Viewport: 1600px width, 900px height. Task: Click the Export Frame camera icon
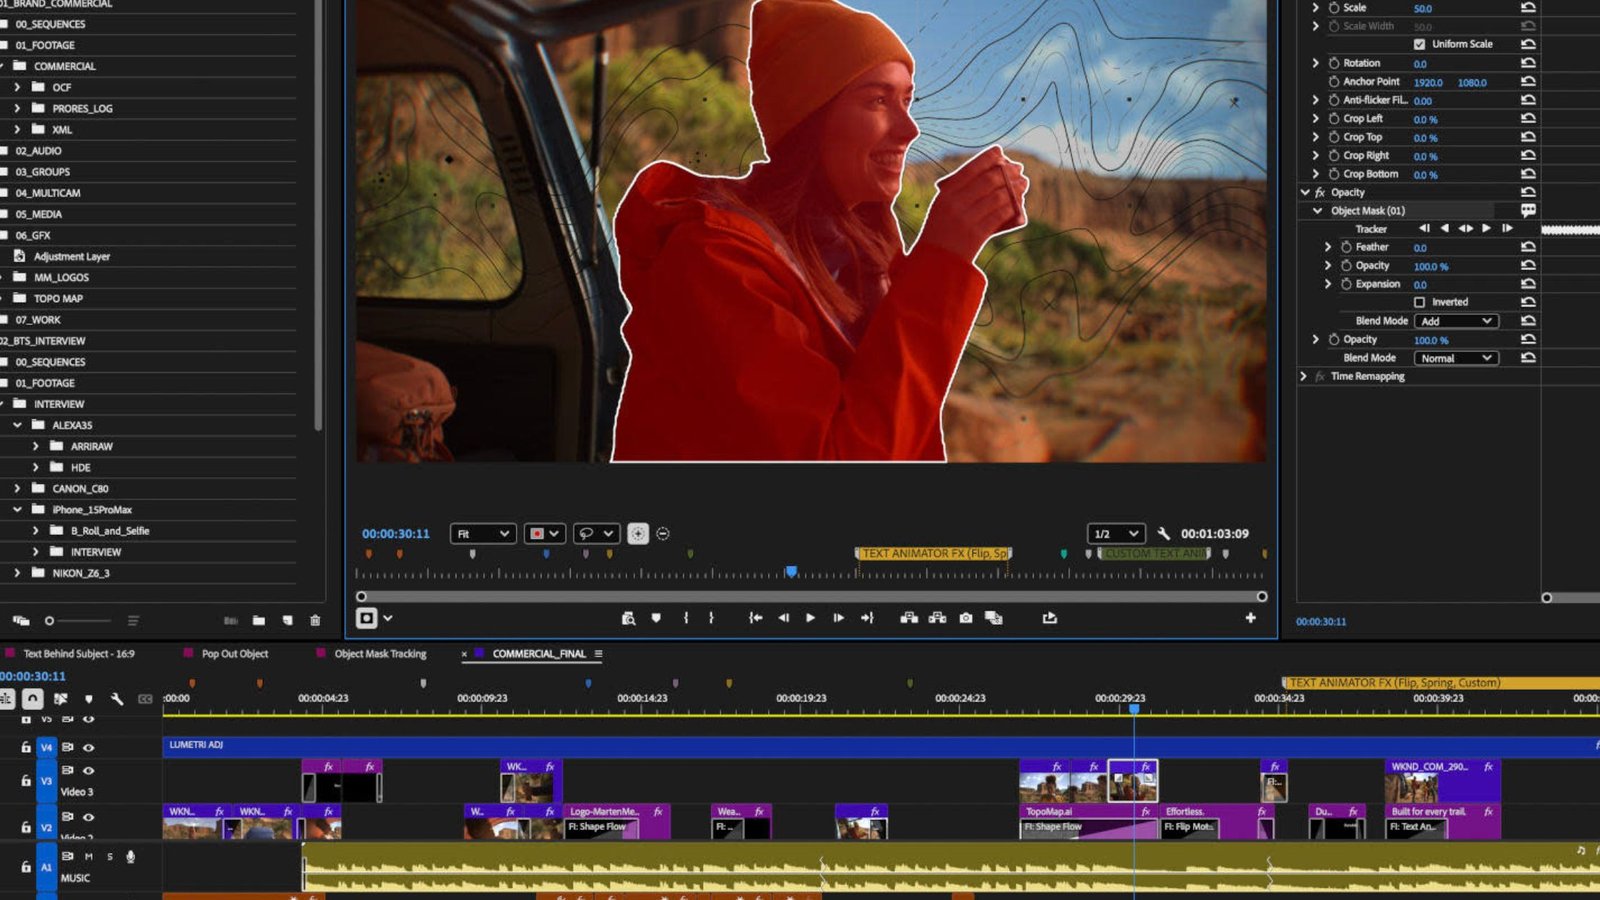point(966,618)
